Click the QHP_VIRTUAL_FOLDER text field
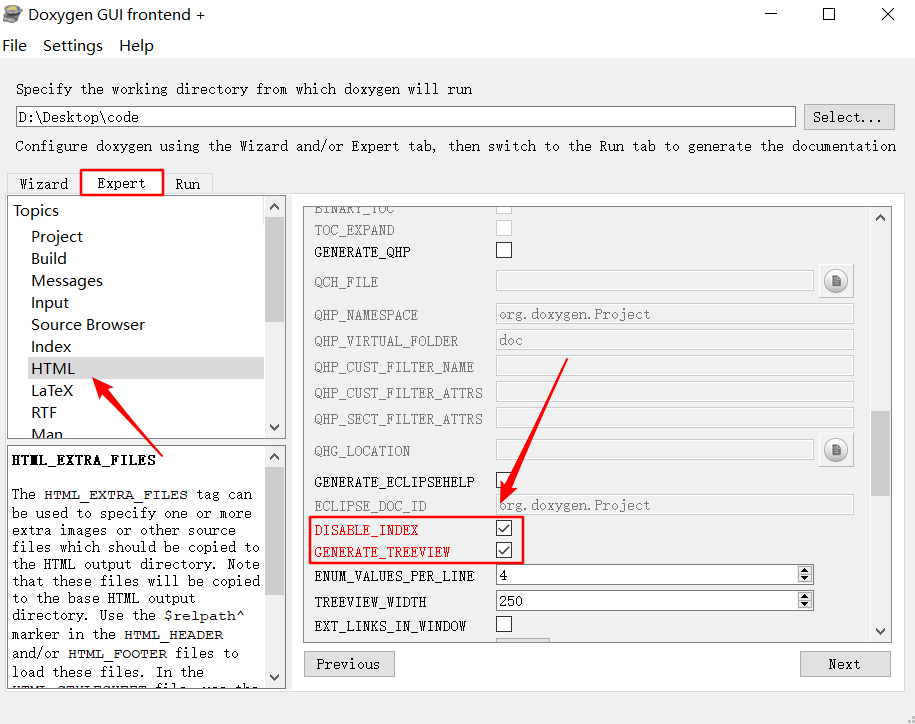Screen dimensions: 915x724 click(675, 340)
